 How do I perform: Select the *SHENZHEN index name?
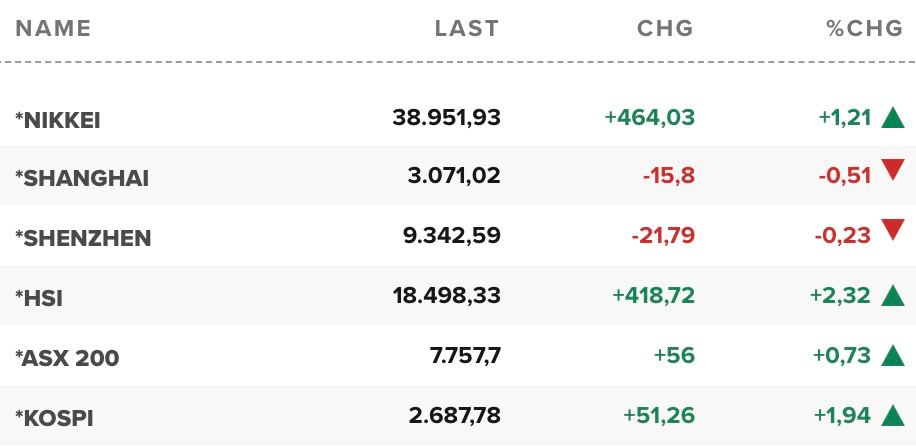pyautogui.click(x=83, y=238)
